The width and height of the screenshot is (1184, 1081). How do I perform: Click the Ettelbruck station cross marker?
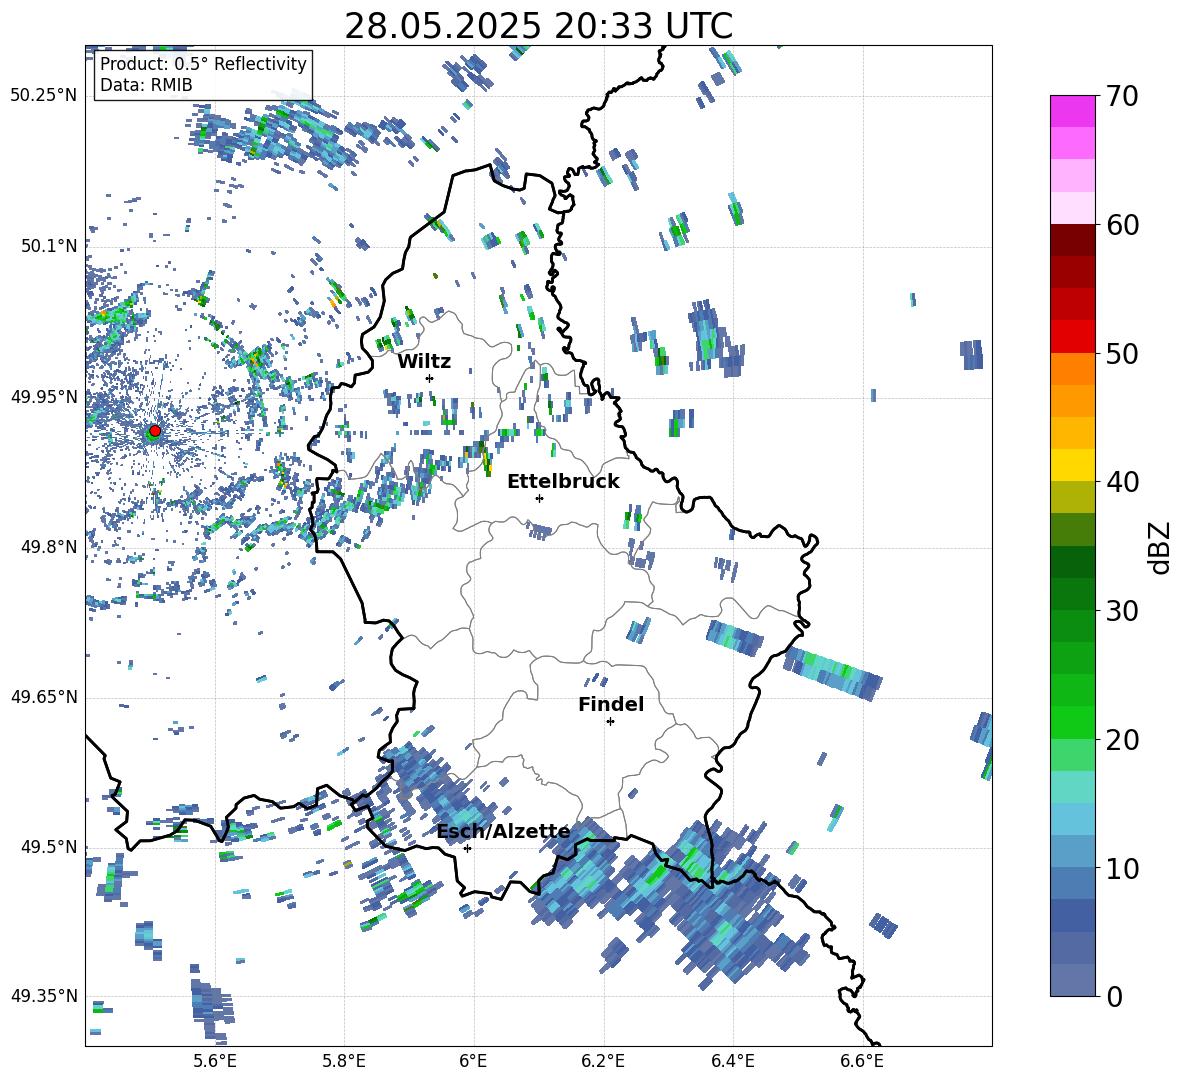(x=539, y=498)
